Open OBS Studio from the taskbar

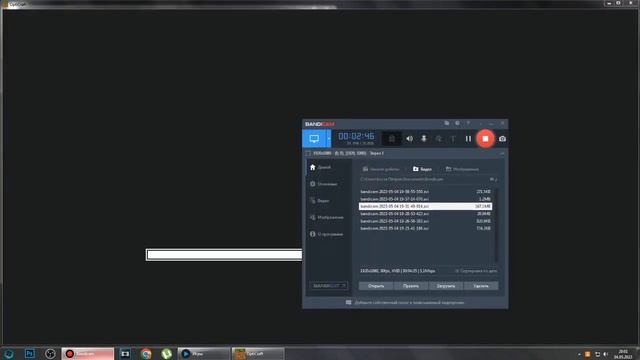[x=50, y=354]
